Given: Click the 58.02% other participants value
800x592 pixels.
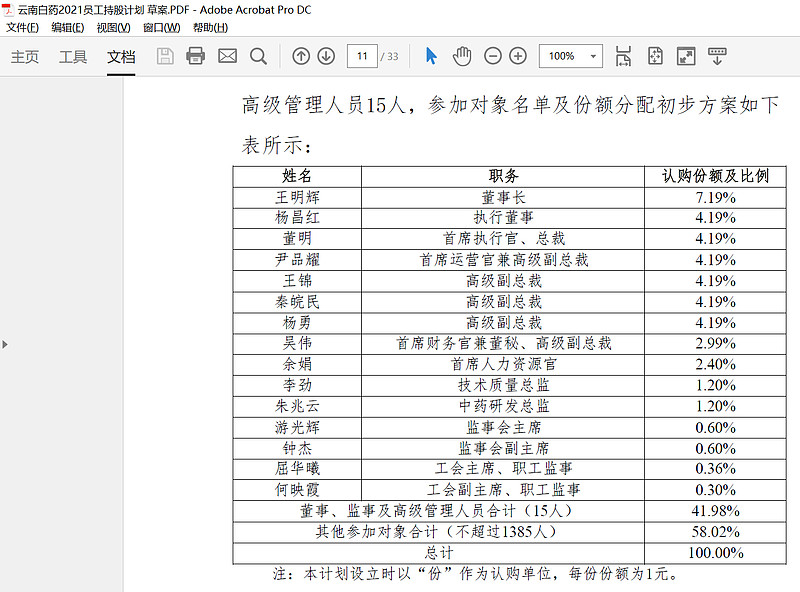Looking at the screenshot, I should click(715, 532).
